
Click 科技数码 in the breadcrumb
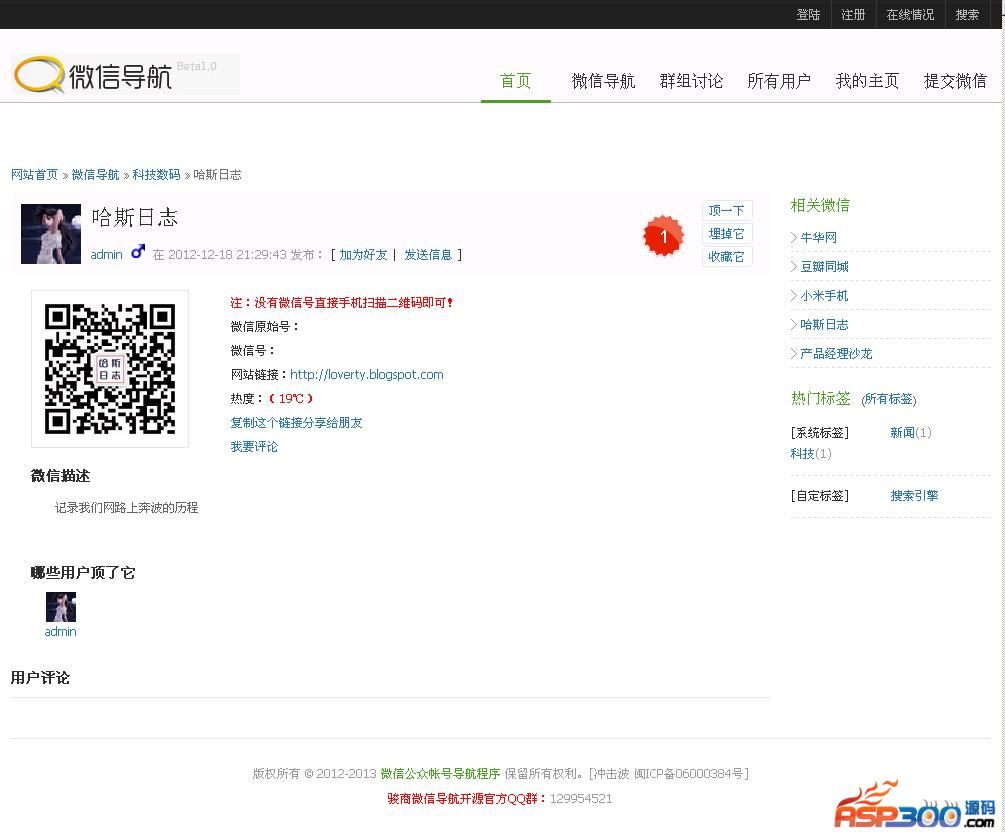(x=156, y=175)
